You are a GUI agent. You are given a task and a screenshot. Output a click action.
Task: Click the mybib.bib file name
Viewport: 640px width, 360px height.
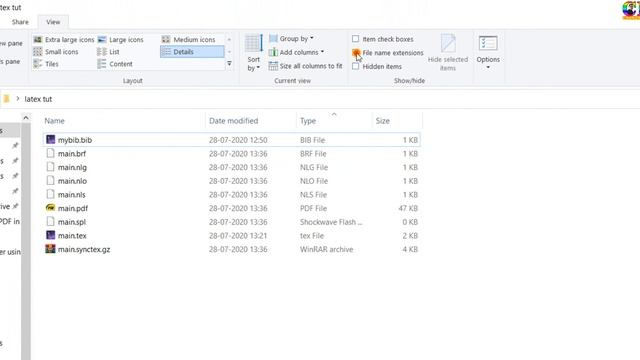coord(75,140)
